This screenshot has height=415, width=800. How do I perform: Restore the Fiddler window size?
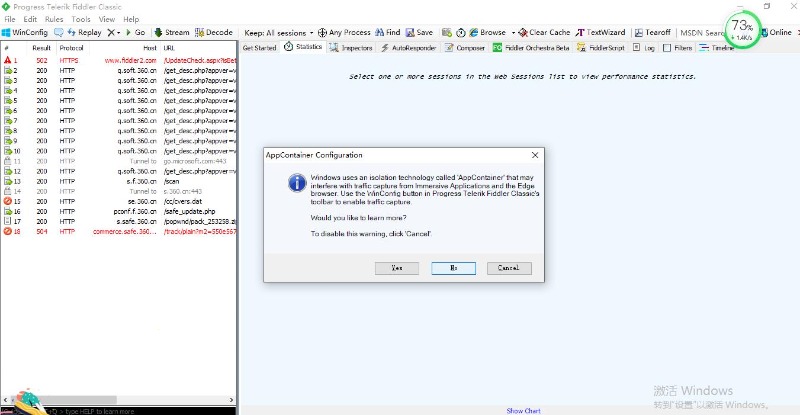(767, 6)
